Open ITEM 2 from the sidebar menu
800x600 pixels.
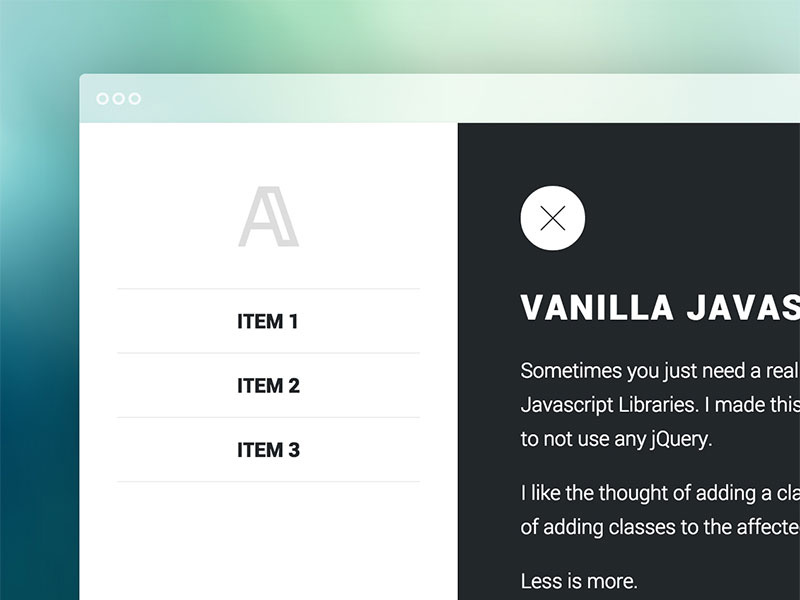coord(268,386)
